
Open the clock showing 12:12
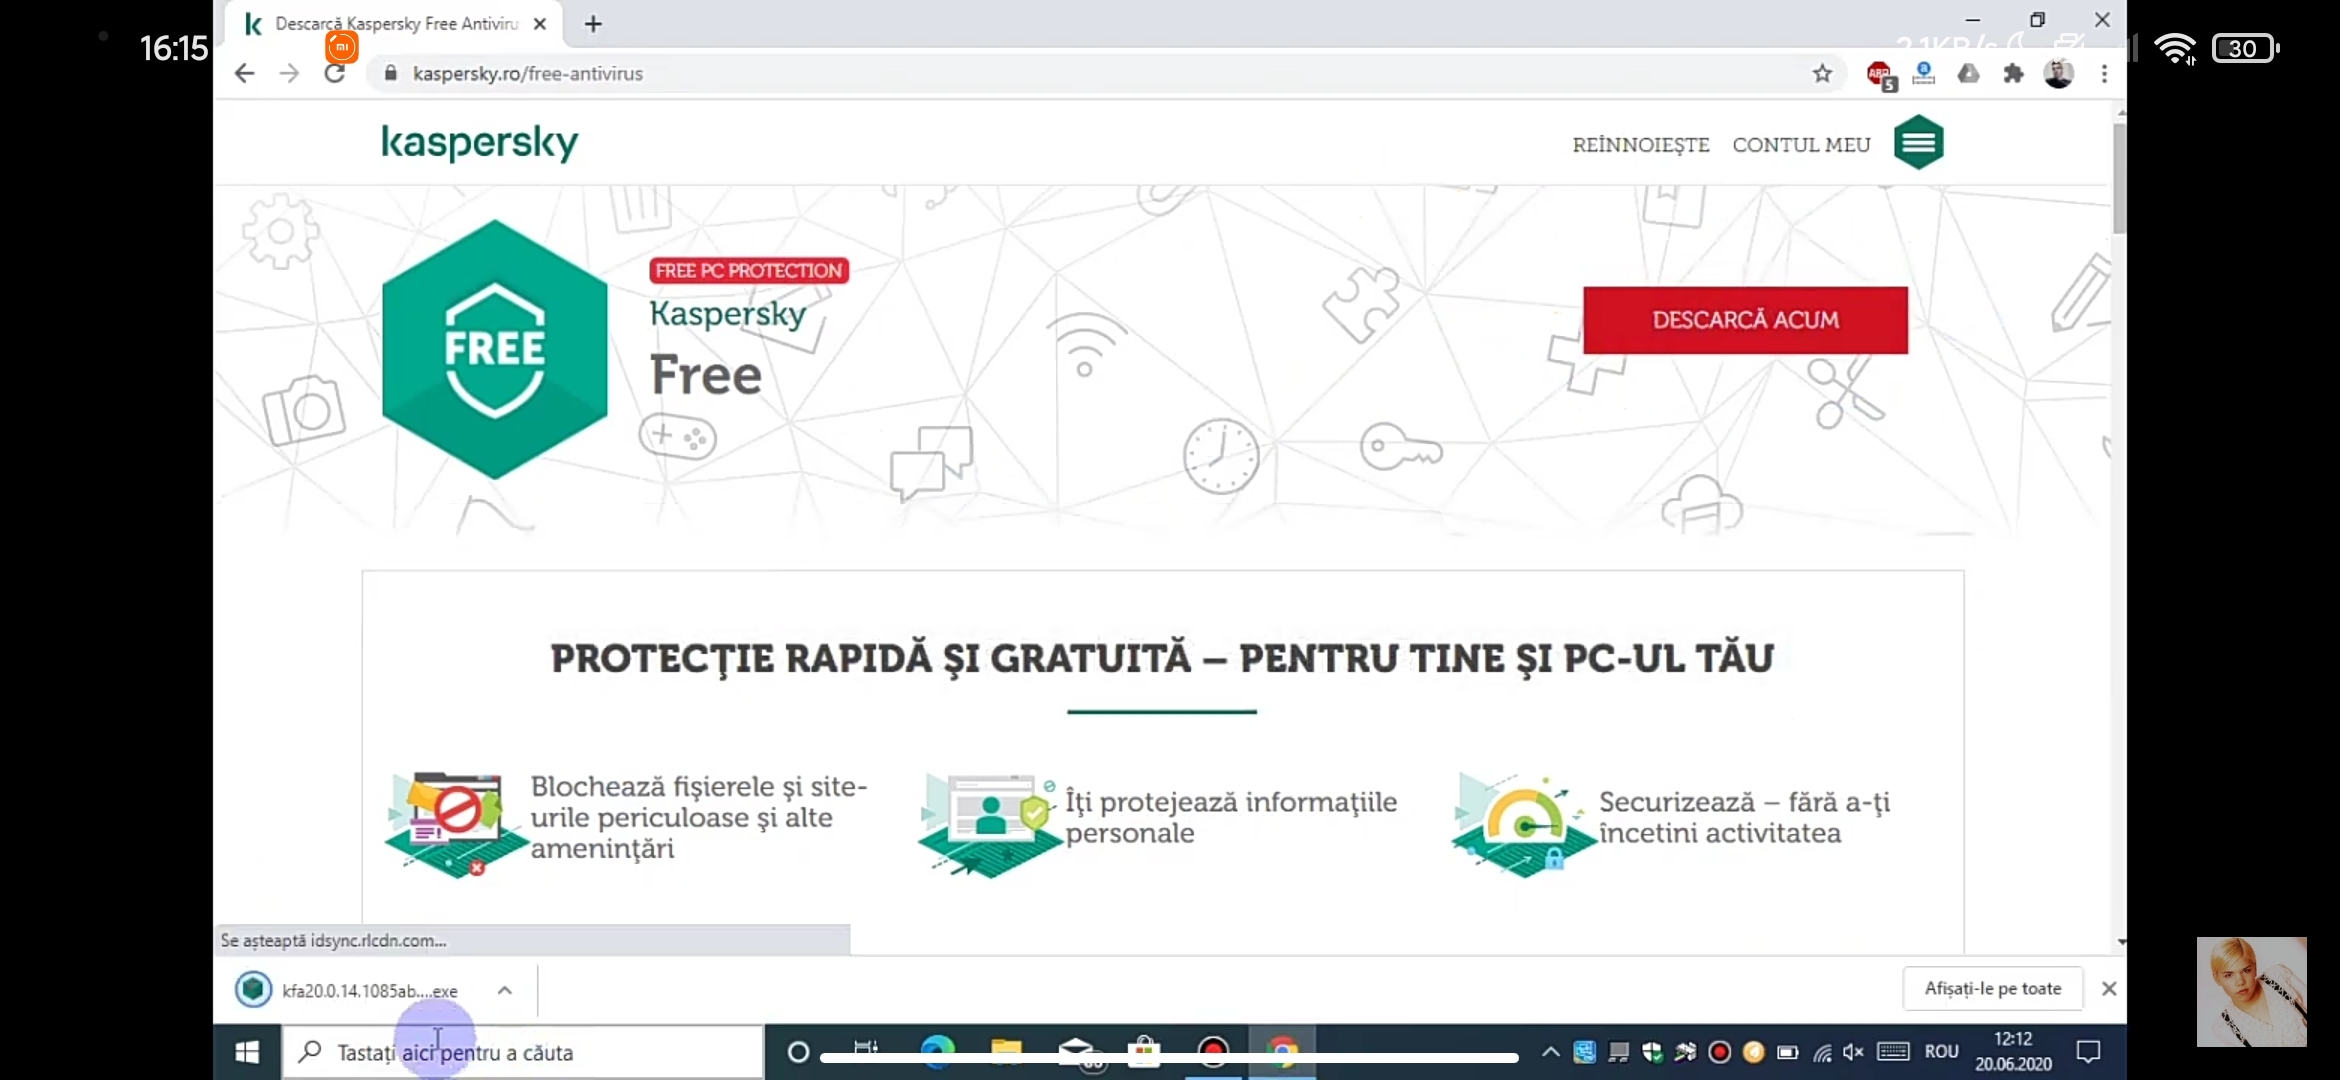click(2013, 1052)
